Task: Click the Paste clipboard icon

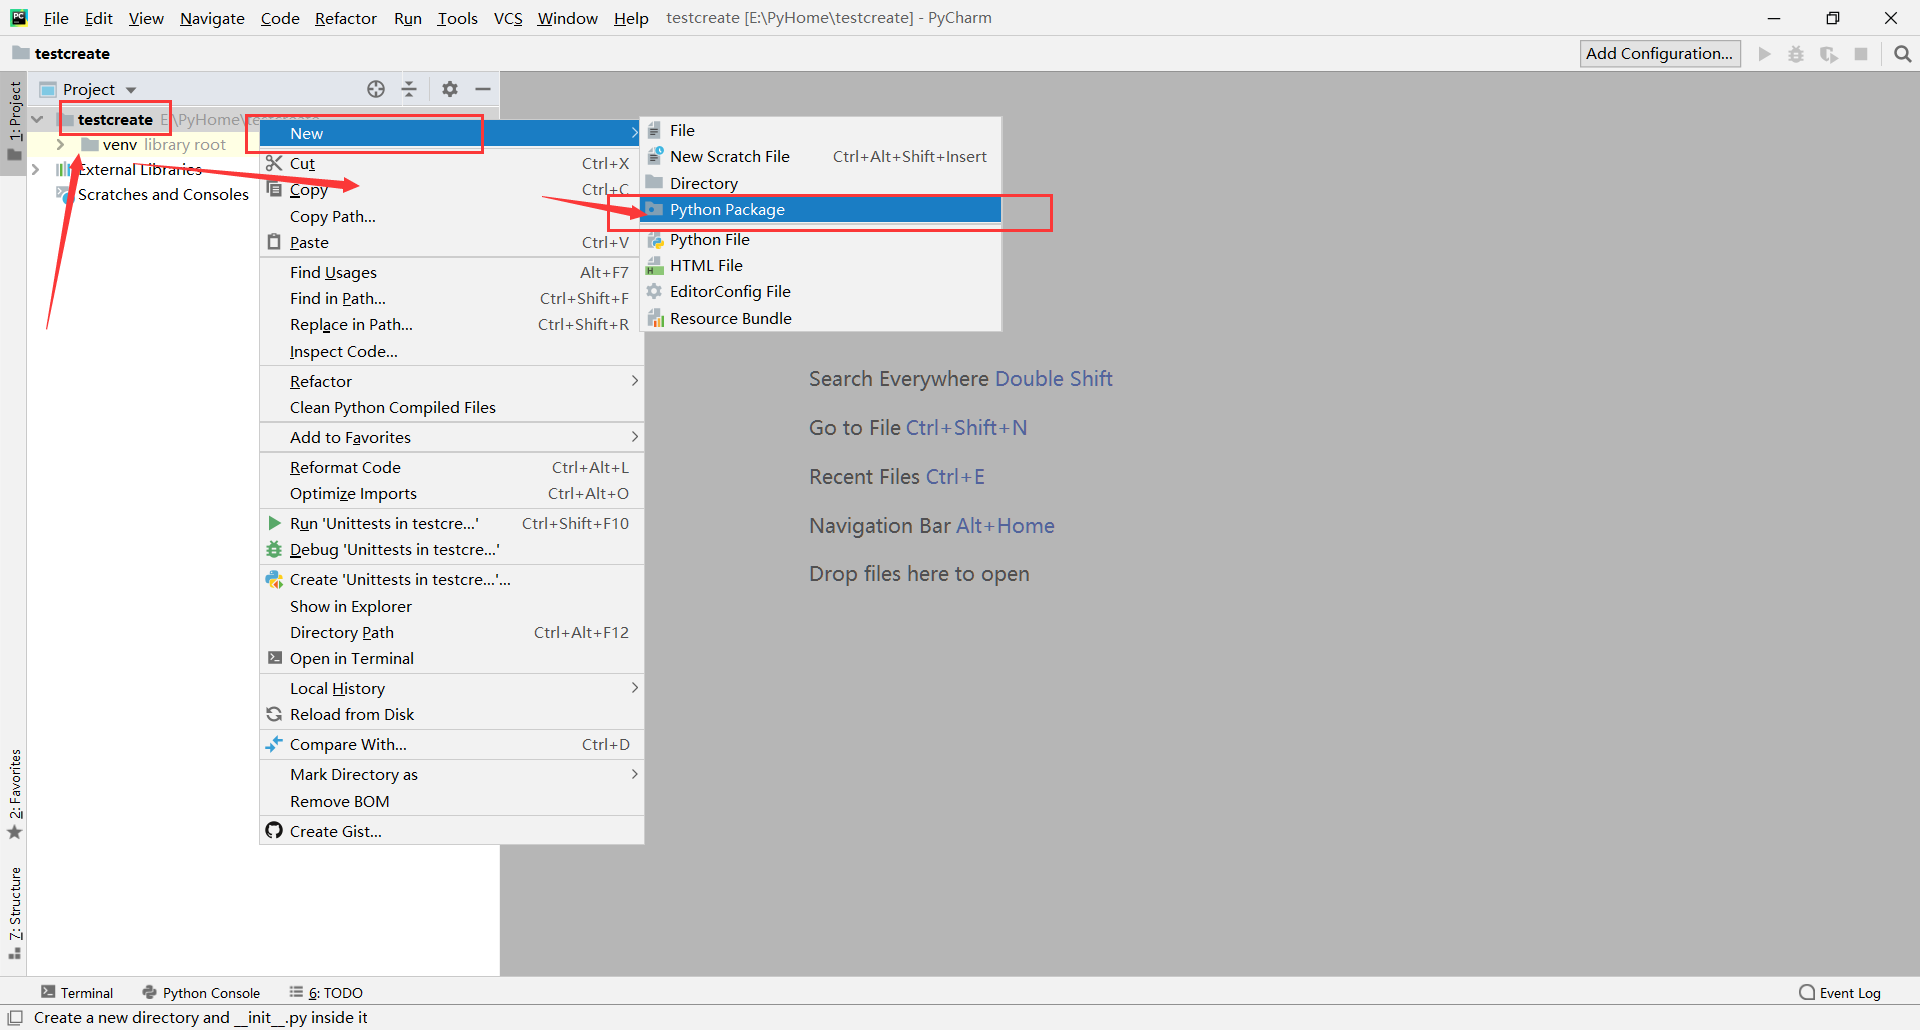Action: 274,242
